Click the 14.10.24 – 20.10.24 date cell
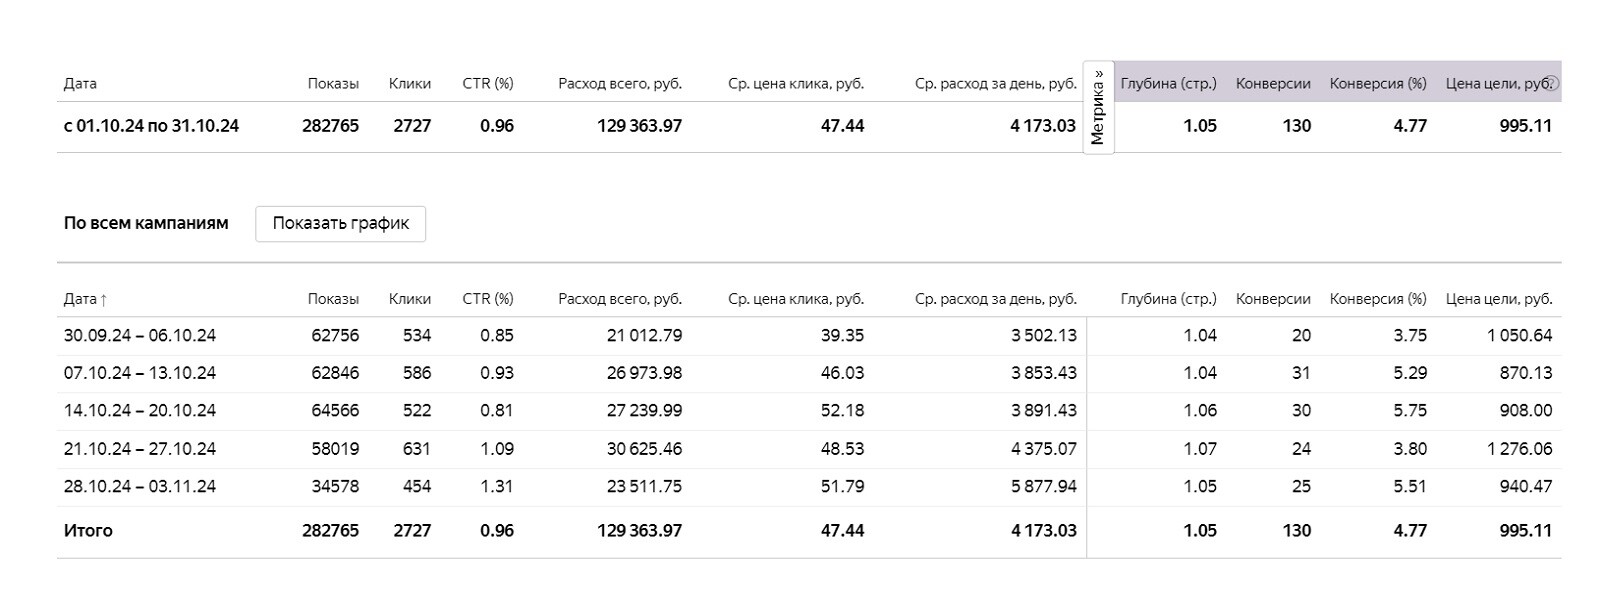Image resolution: width=1600 pixels, height=600 pixels. click(140, 411)
